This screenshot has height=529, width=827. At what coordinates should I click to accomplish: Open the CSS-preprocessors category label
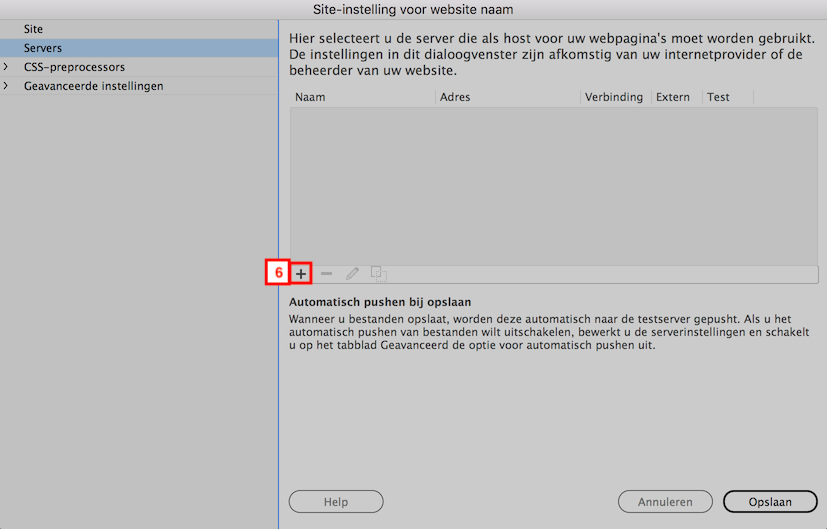click(75, 67)
